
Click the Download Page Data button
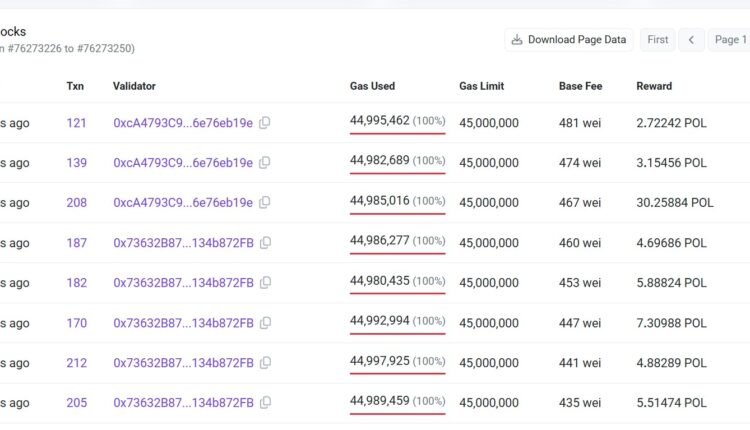[568, 40]
